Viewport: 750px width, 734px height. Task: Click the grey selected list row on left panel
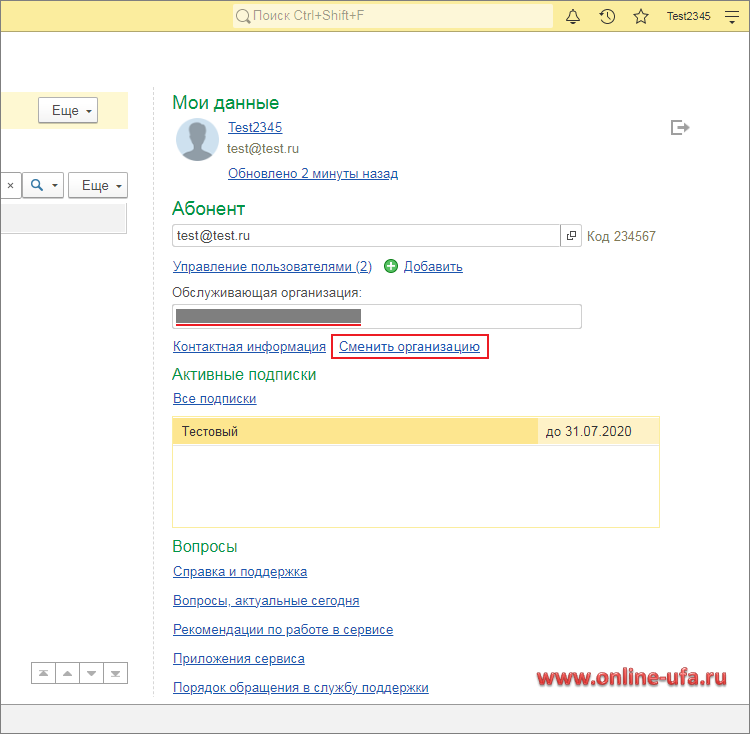point(64,219)
